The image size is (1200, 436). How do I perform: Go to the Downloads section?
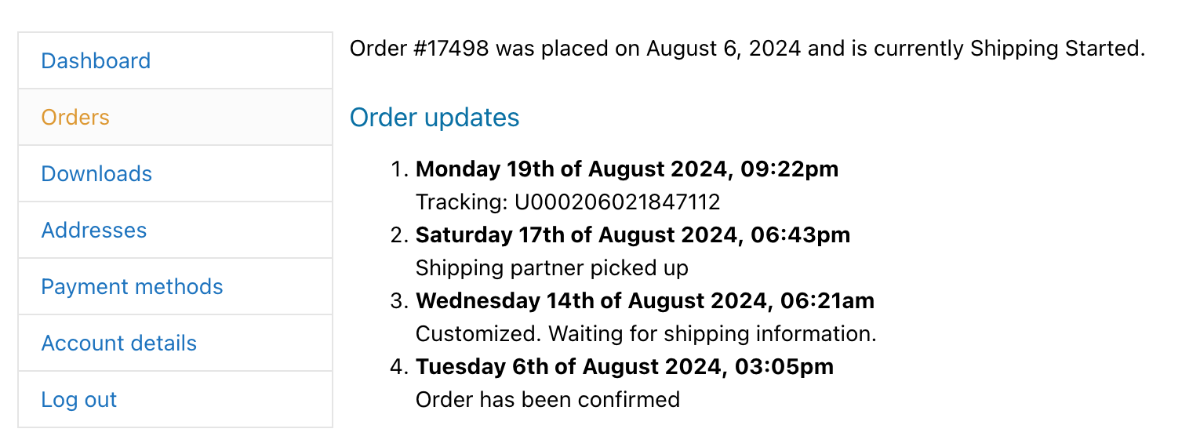(x=97, y=174)
